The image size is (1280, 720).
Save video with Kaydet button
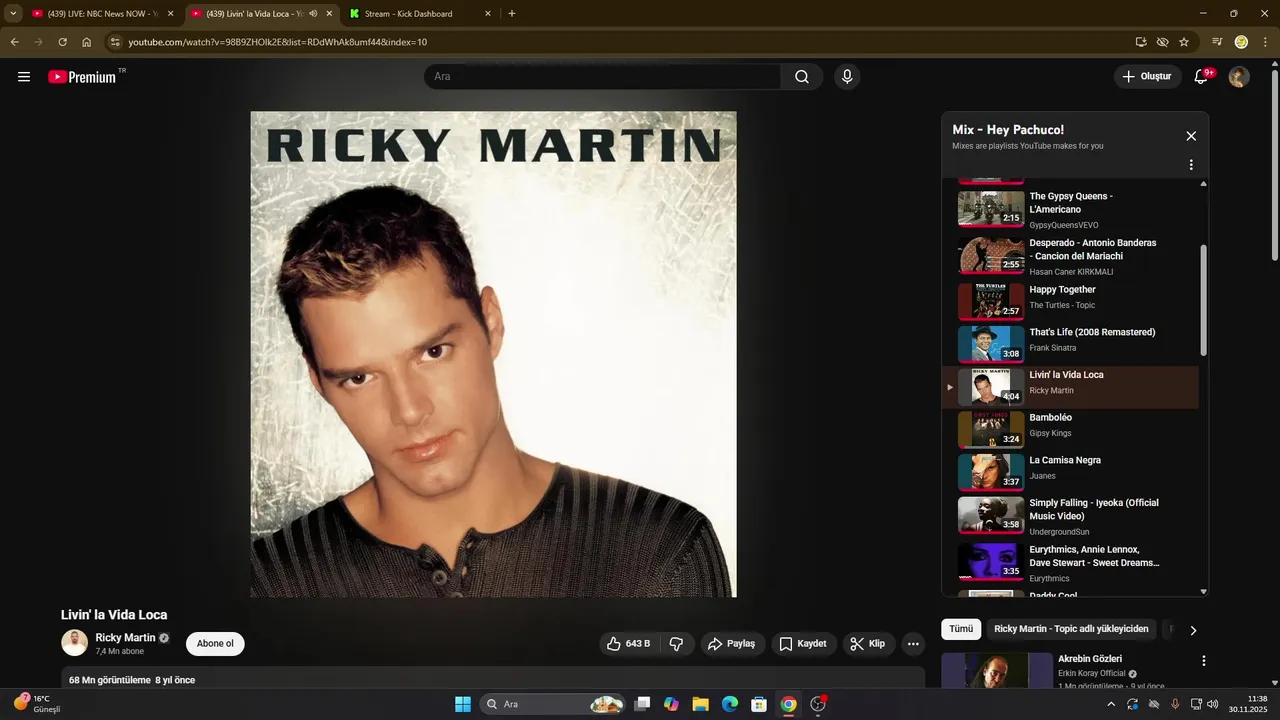coord(804,644)
